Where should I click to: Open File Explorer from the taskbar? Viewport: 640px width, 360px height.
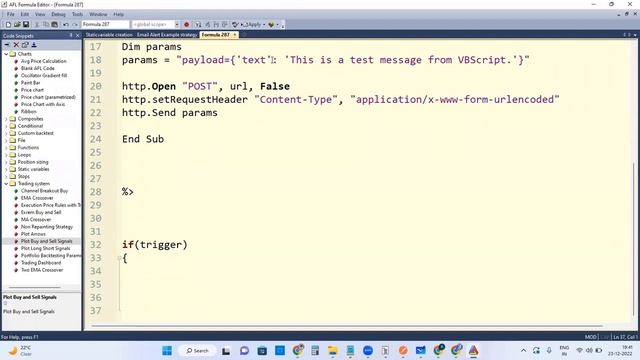point(333,351)
